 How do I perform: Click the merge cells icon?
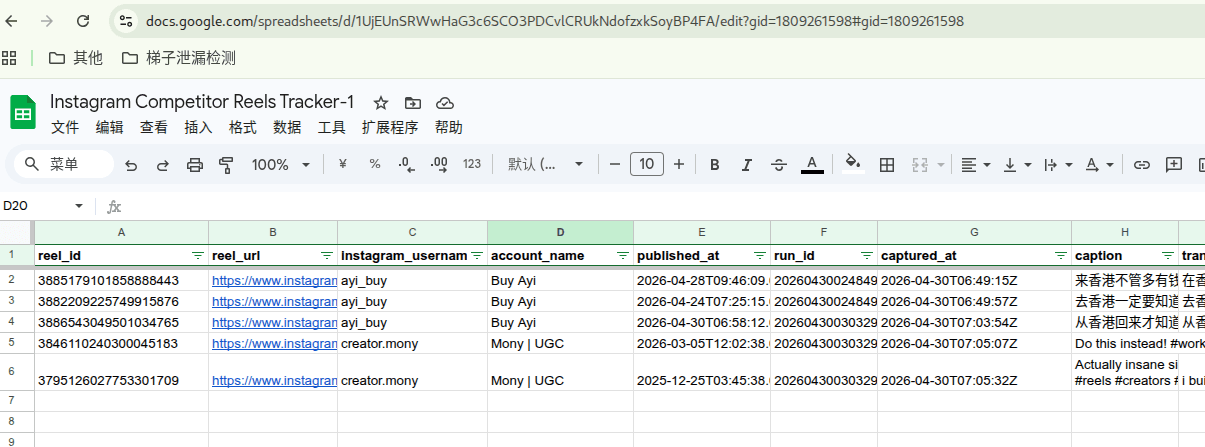click(x=920, y=165)
